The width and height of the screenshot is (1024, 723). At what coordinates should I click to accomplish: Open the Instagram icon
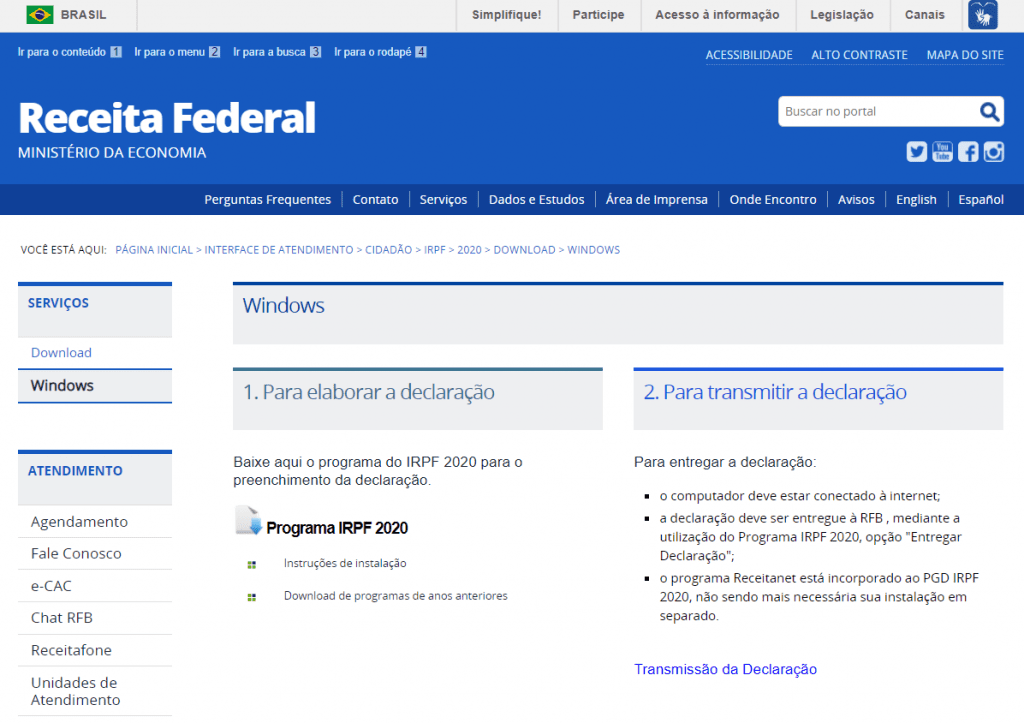click(993, 152)
